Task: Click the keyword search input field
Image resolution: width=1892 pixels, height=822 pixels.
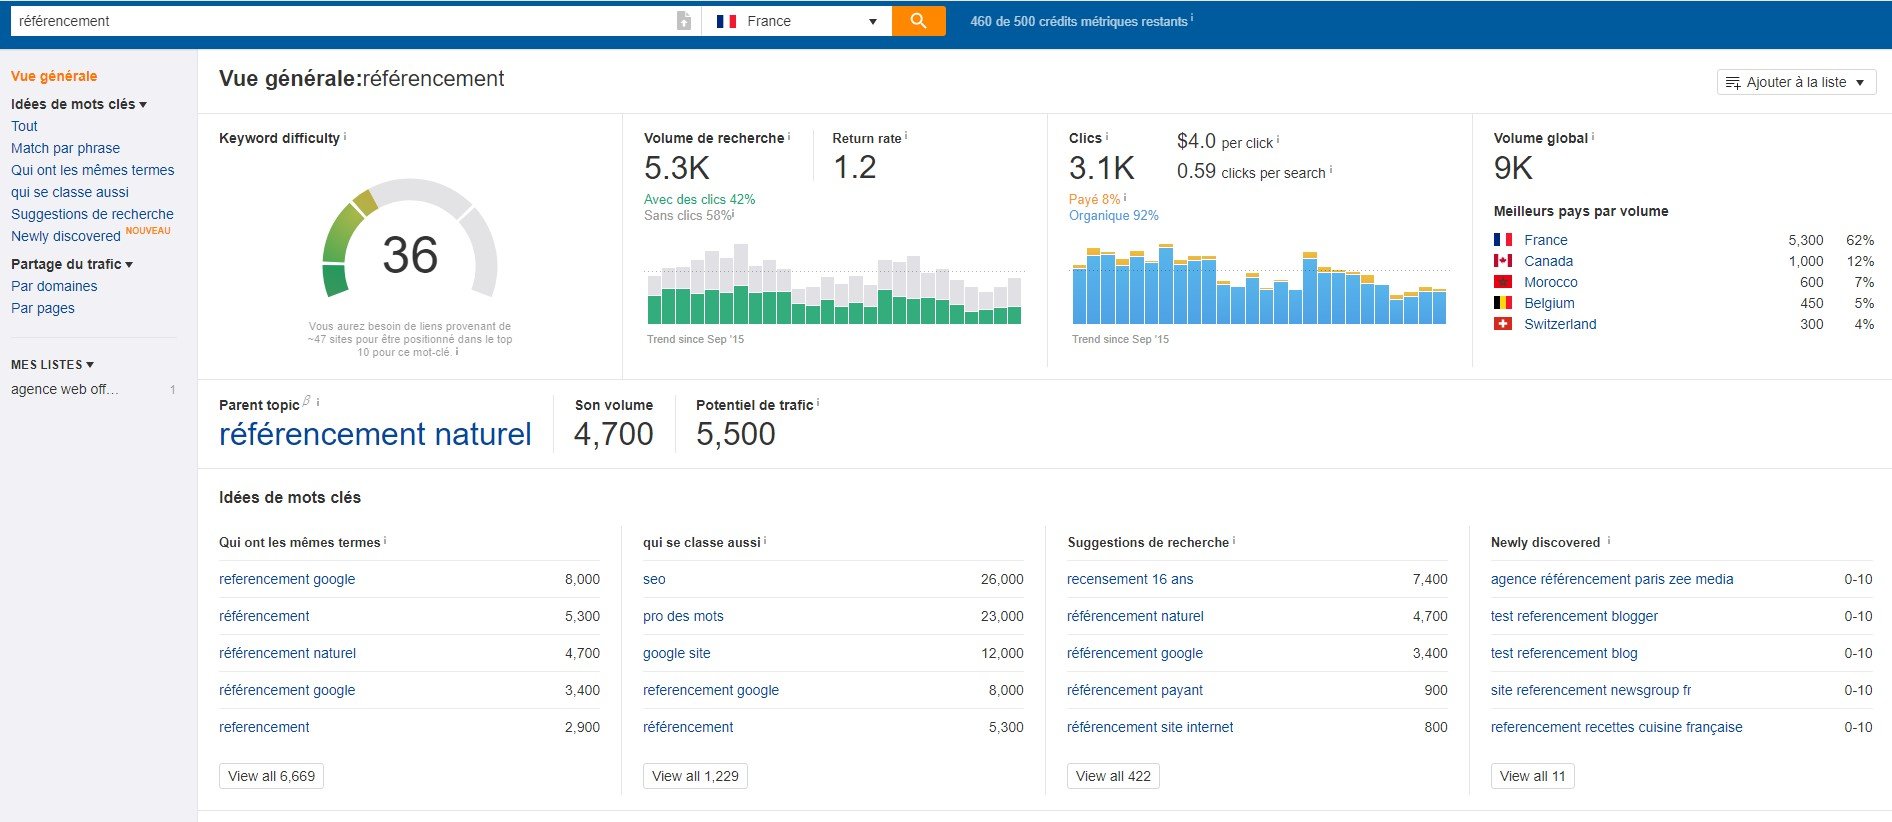Action: click(x=342, y=21)
